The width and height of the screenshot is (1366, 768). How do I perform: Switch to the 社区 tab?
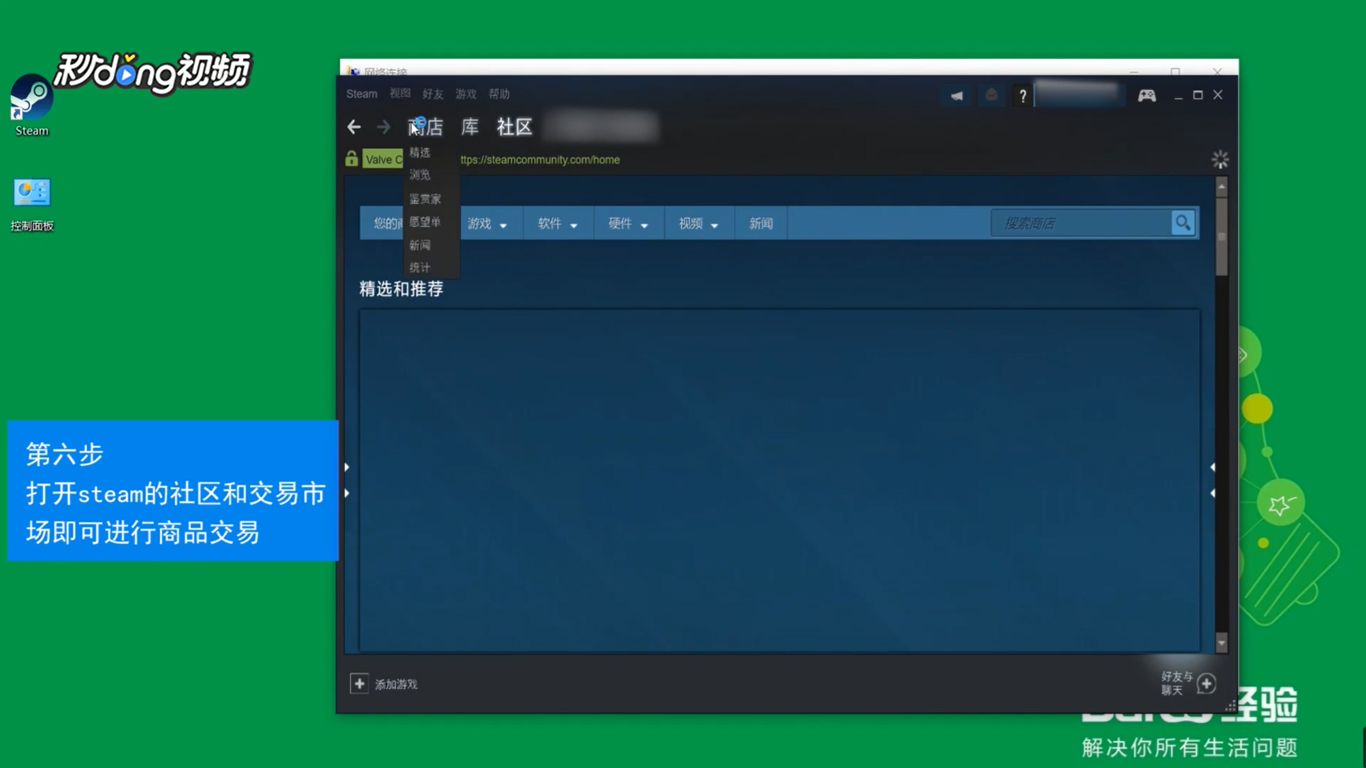pyautogui.click(x=515, y=127)
